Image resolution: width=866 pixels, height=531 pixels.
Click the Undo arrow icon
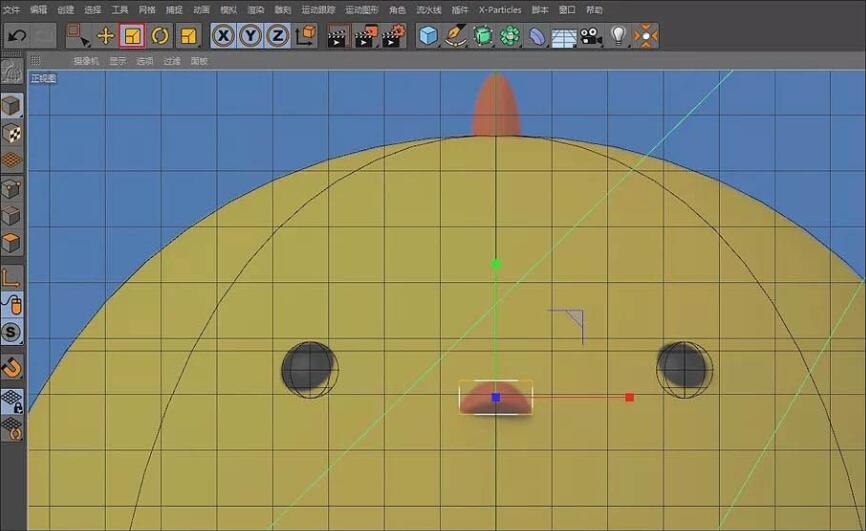click(x=17, y=36)
